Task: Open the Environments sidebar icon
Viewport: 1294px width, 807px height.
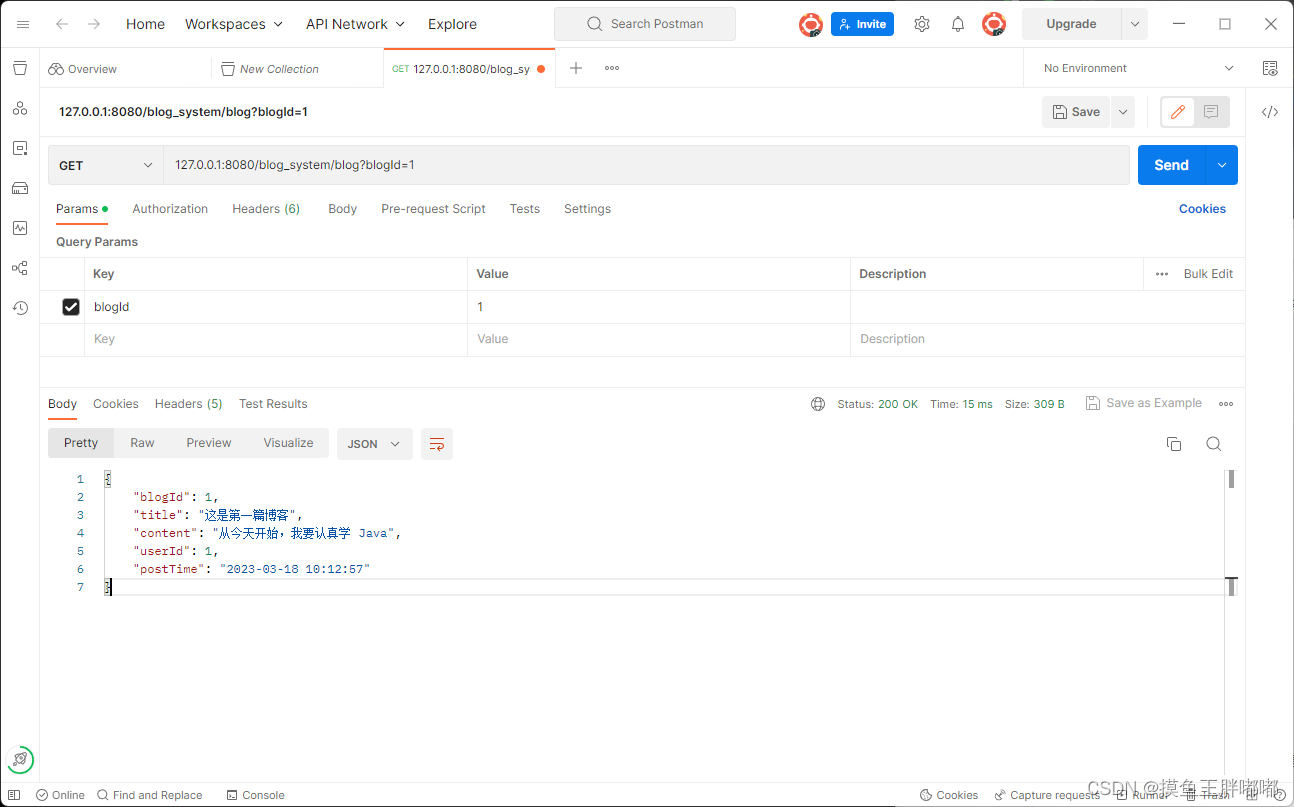Action: click(20, 148)
